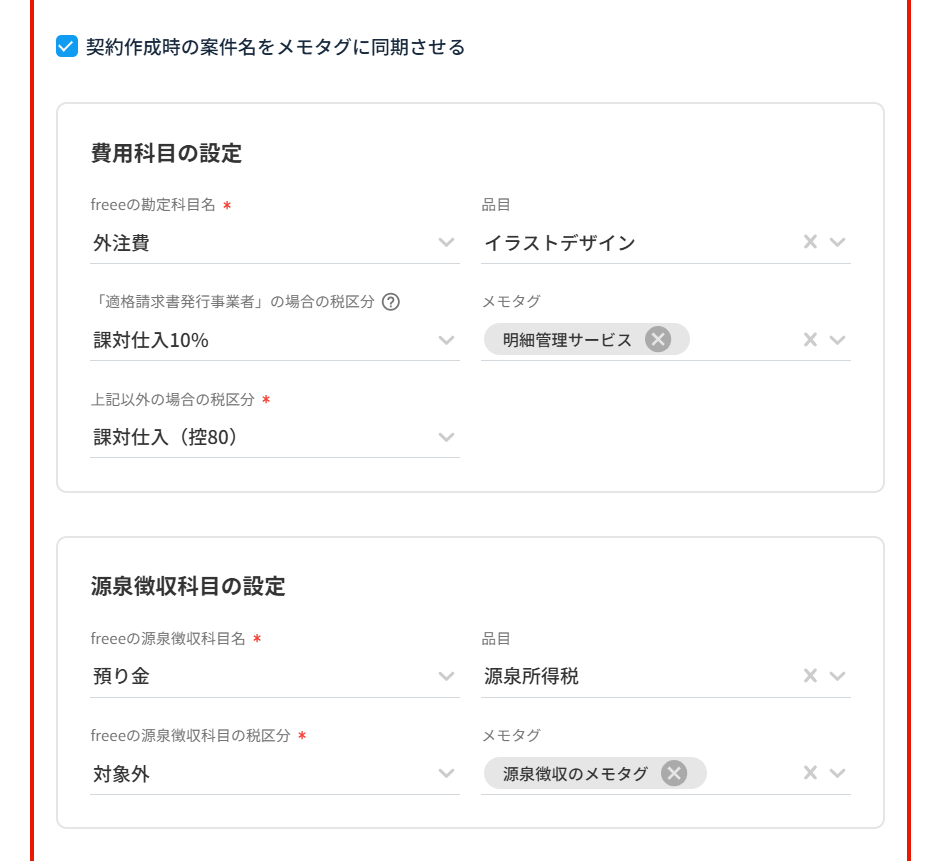Clear all withholding メモタグ selections
Viewport: 935px width, 861px height.
coord(810,773)
